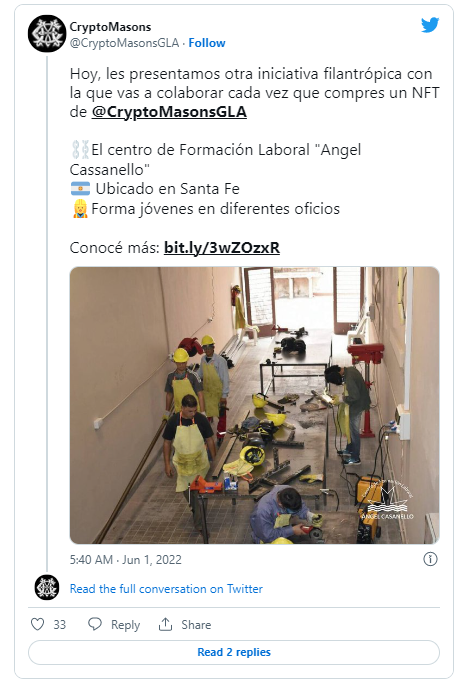Click the reply speech bubble icon
Image resolution: width=463 pixels, height=689 pixels.
(95, 624)
